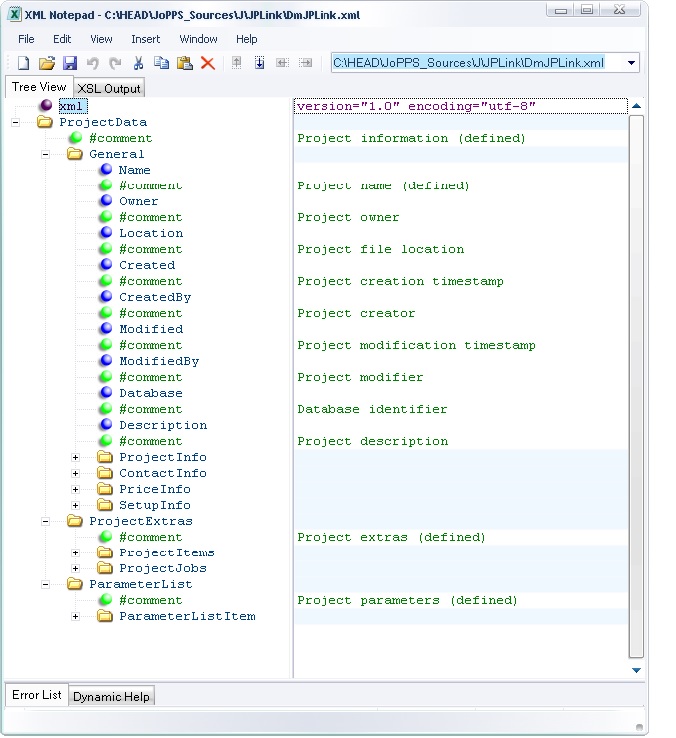Nudge node right toolbar icon
The height and width of the screenshot is (738, 676).
306,63
